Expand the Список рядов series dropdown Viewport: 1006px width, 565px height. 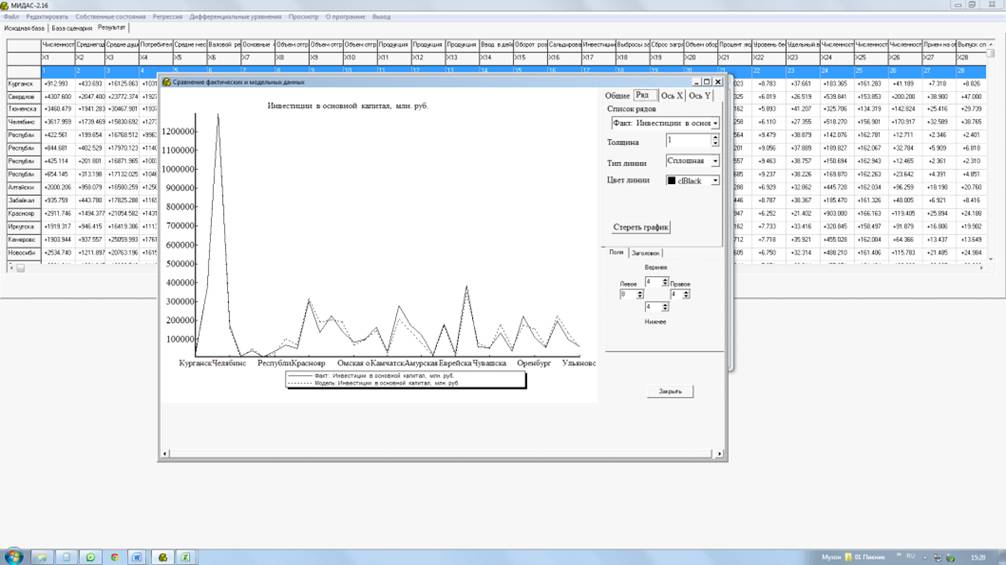(x=715, y=123)
